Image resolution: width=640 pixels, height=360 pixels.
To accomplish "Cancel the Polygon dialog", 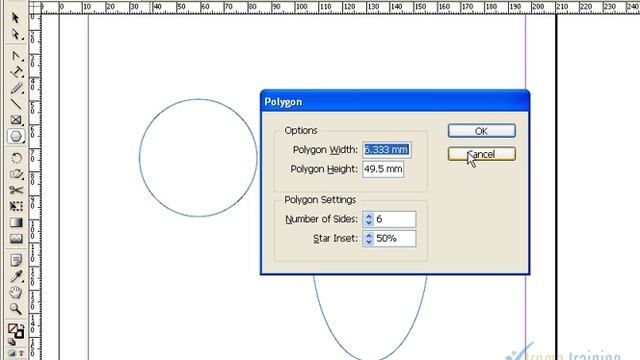I will (x=482, y=154).
